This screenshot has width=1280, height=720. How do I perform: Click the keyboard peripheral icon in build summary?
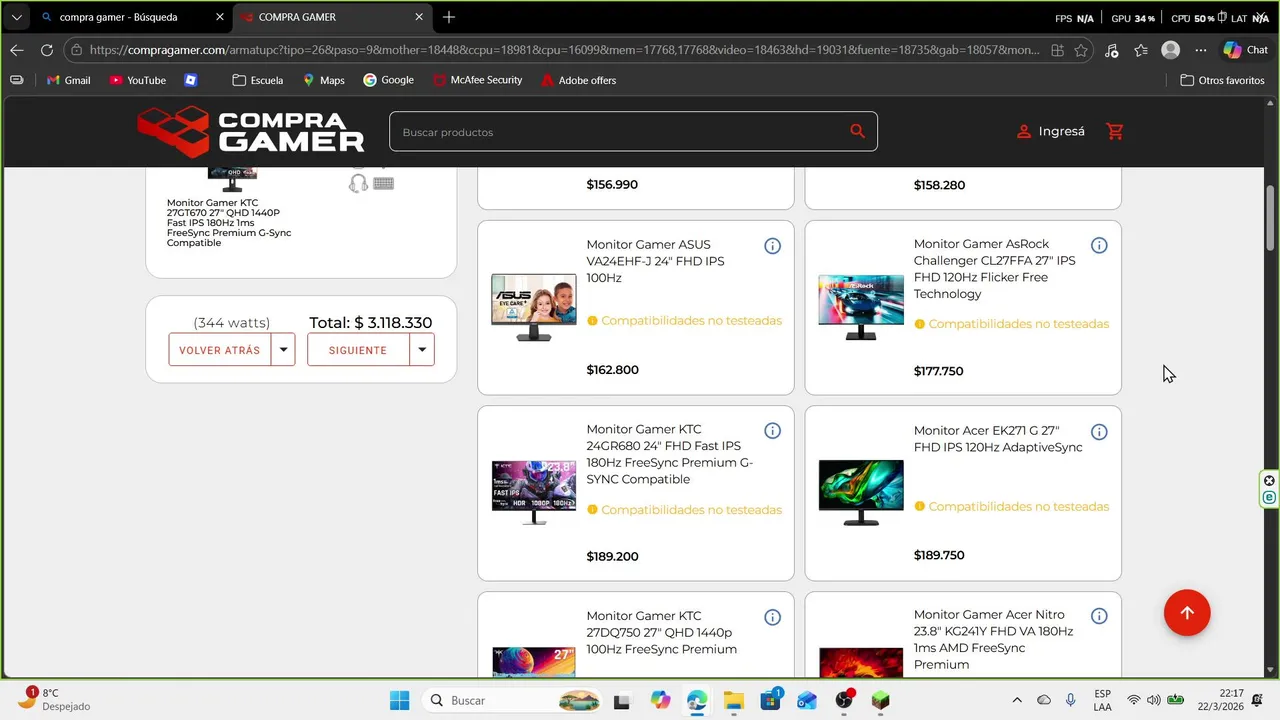[384, 183]
